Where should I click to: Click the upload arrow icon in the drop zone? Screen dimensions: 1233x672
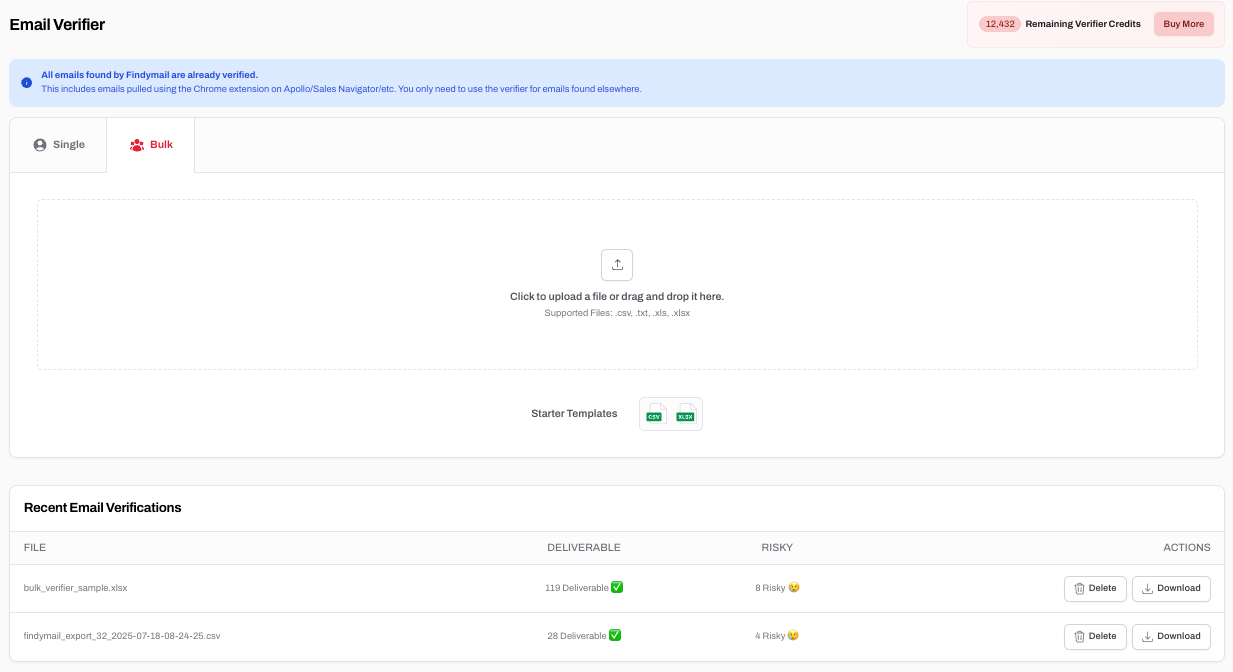point(617,265)
